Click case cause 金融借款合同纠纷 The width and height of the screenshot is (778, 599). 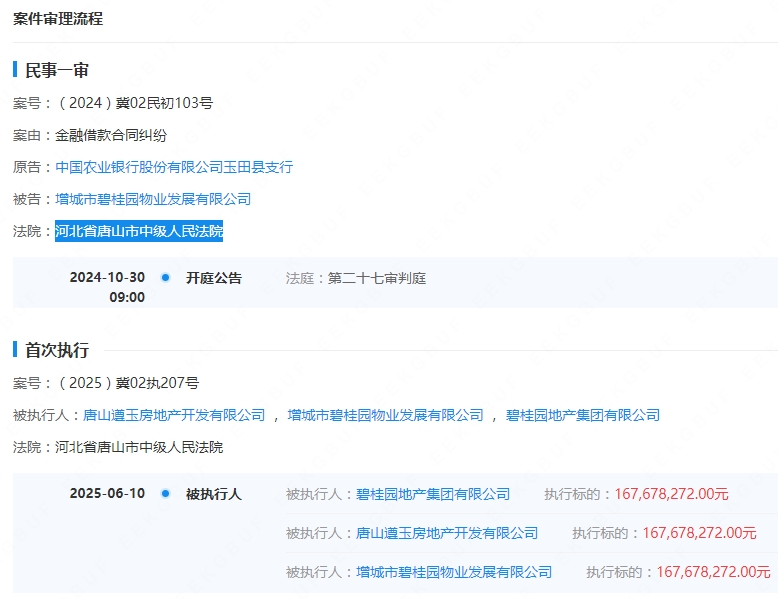[x=111, y=135]
